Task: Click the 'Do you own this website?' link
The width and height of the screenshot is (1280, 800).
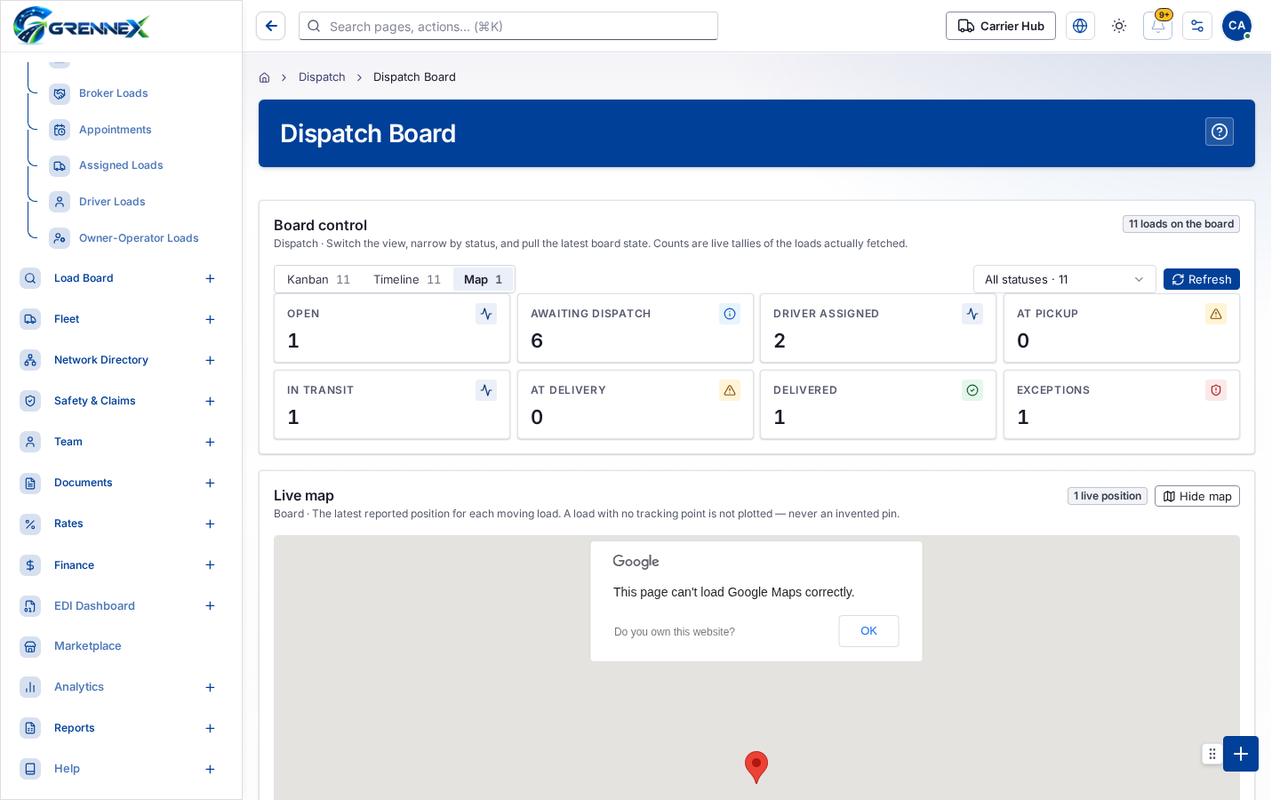Action: (674, 632)
